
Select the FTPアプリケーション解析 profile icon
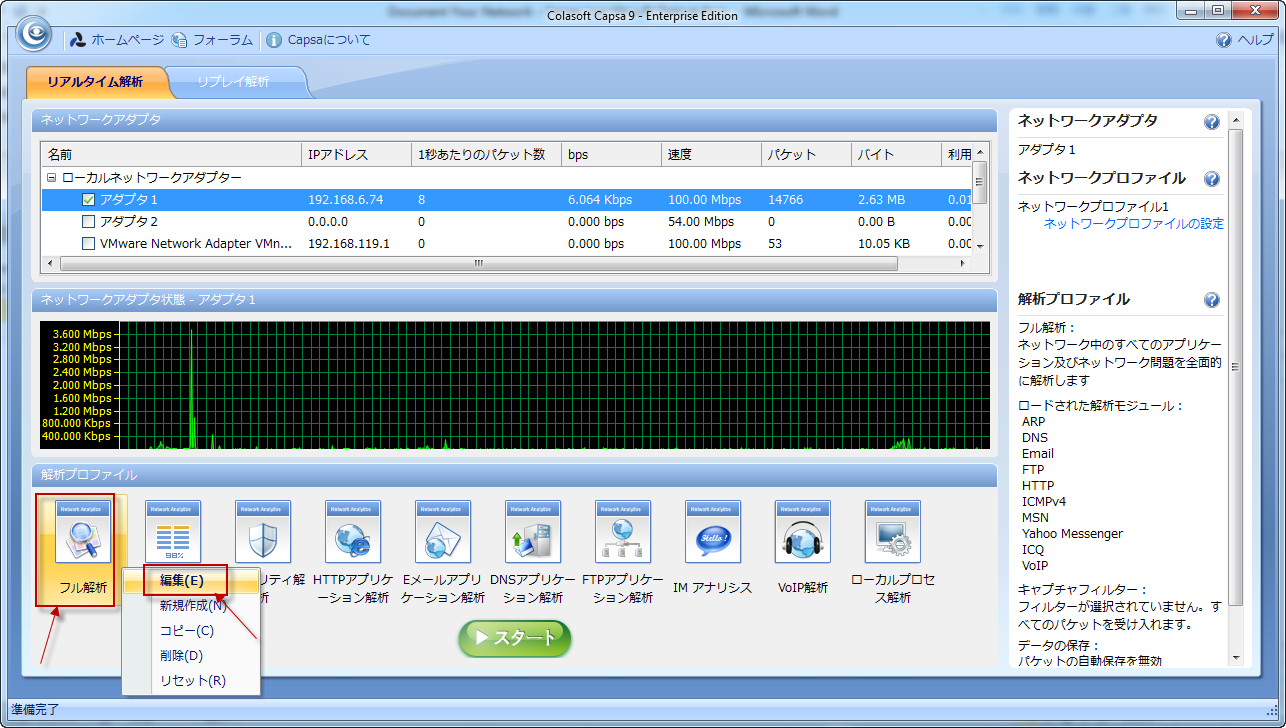click(622, 532)
